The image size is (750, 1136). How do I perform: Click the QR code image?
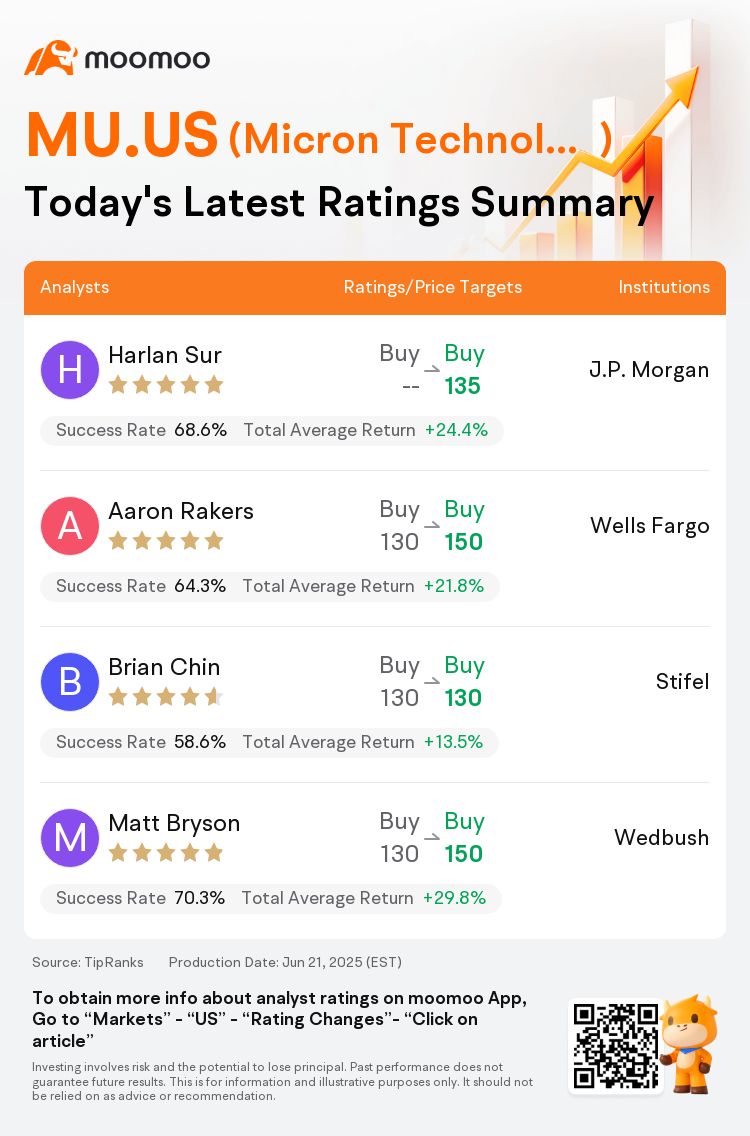(x=614, y=1045)
